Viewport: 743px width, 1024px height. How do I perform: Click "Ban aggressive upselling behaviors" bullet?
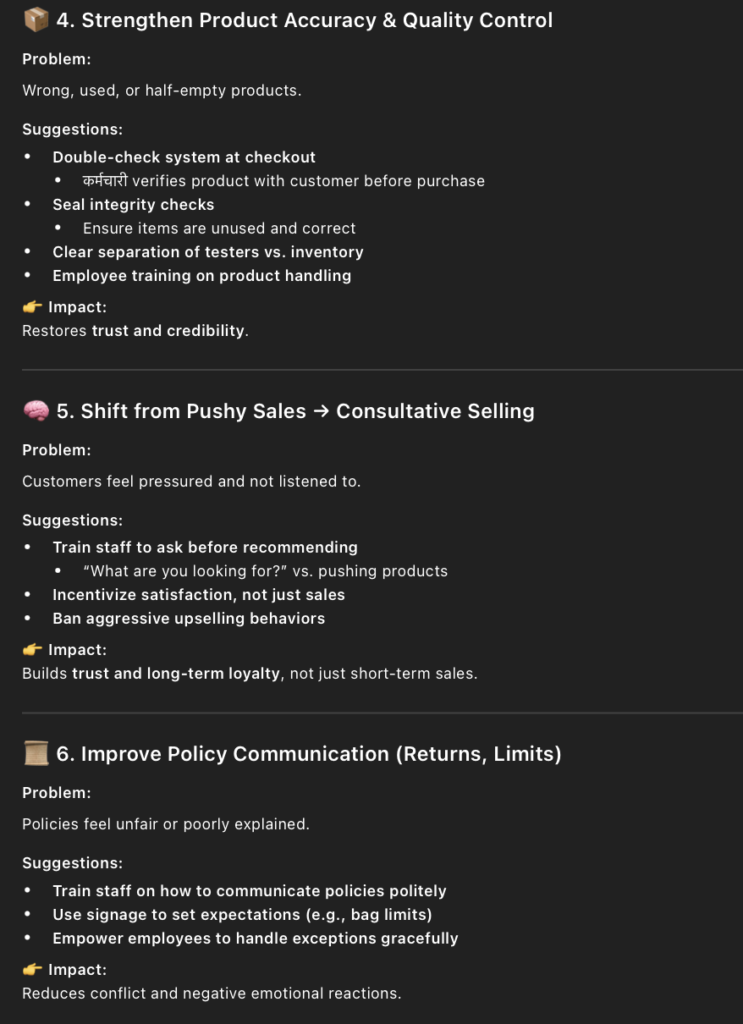point(189,619)
